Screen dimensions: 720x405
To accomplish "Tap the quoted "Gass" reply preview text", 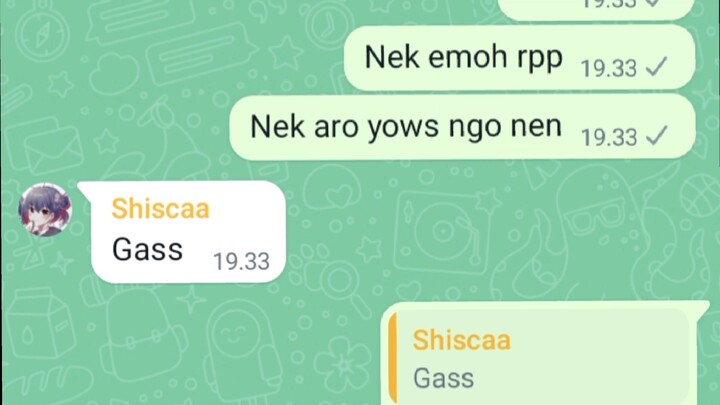I will point(444,379).
